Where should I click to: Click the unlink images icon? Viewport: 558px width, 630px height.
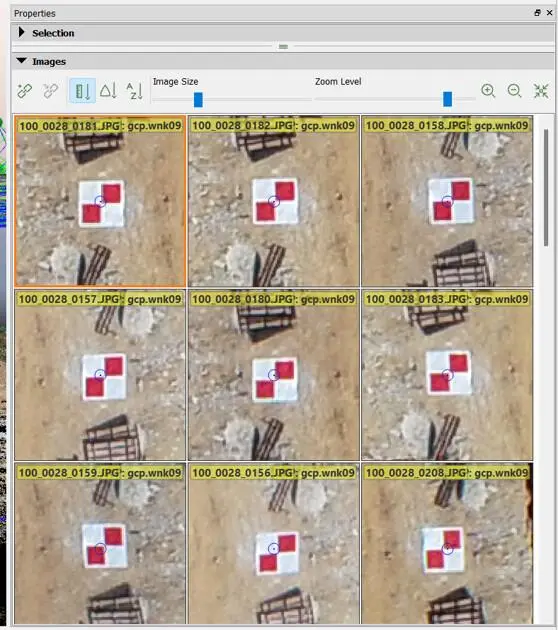(51, 91)
